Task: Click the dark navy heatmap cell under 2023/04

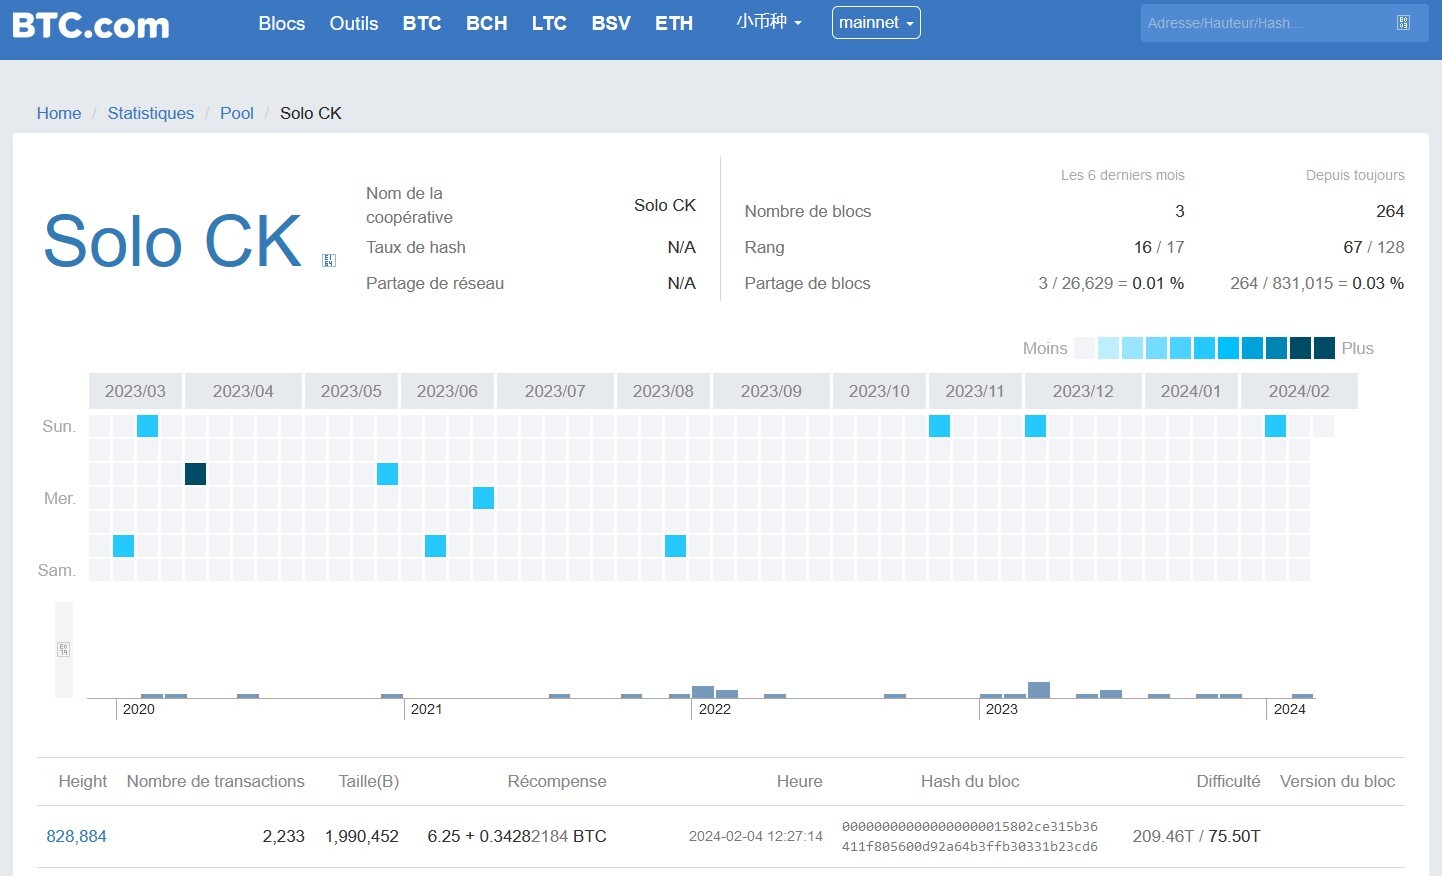Action: (x=195, y=474)
